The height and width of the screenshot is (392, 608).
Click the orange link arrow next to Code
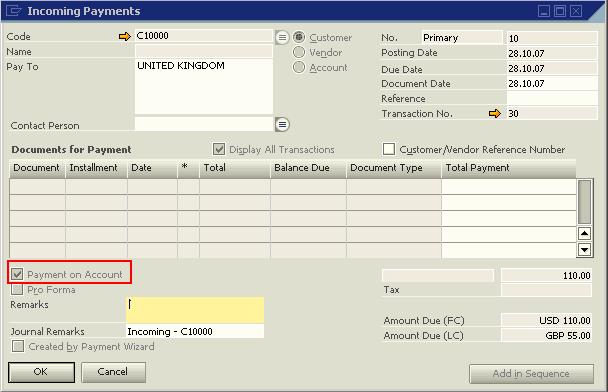(124, 36)
